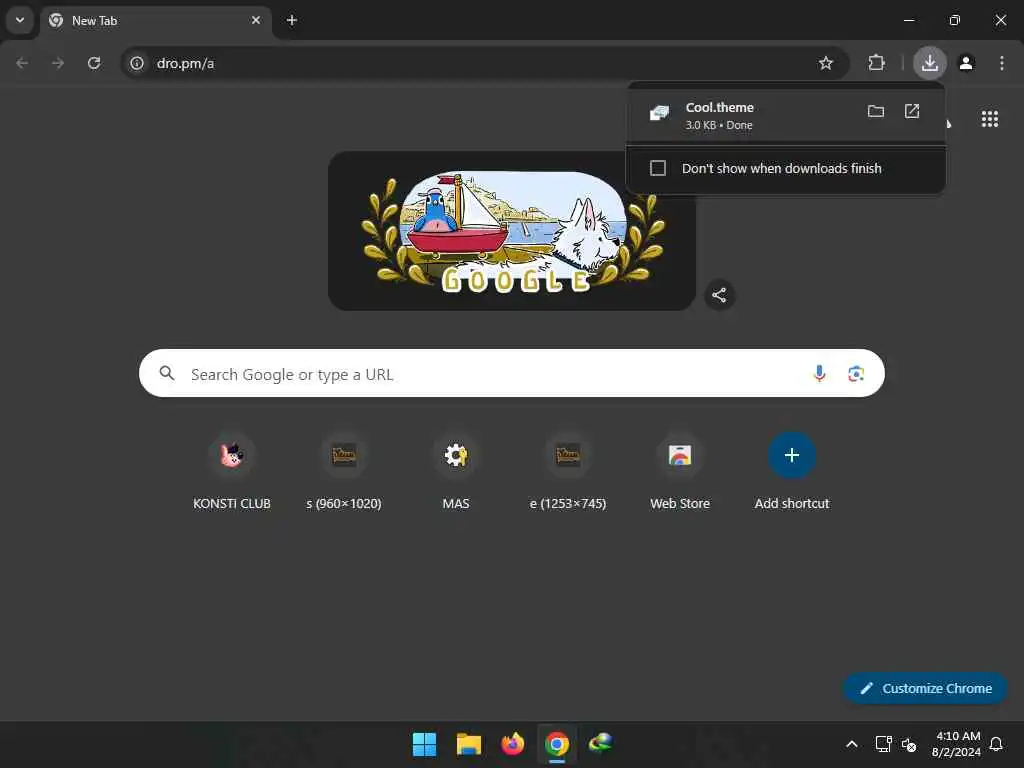Open Cool.theme with external link icon
This screenshot has height=768, width=1024.
click(x=912, y=111)
